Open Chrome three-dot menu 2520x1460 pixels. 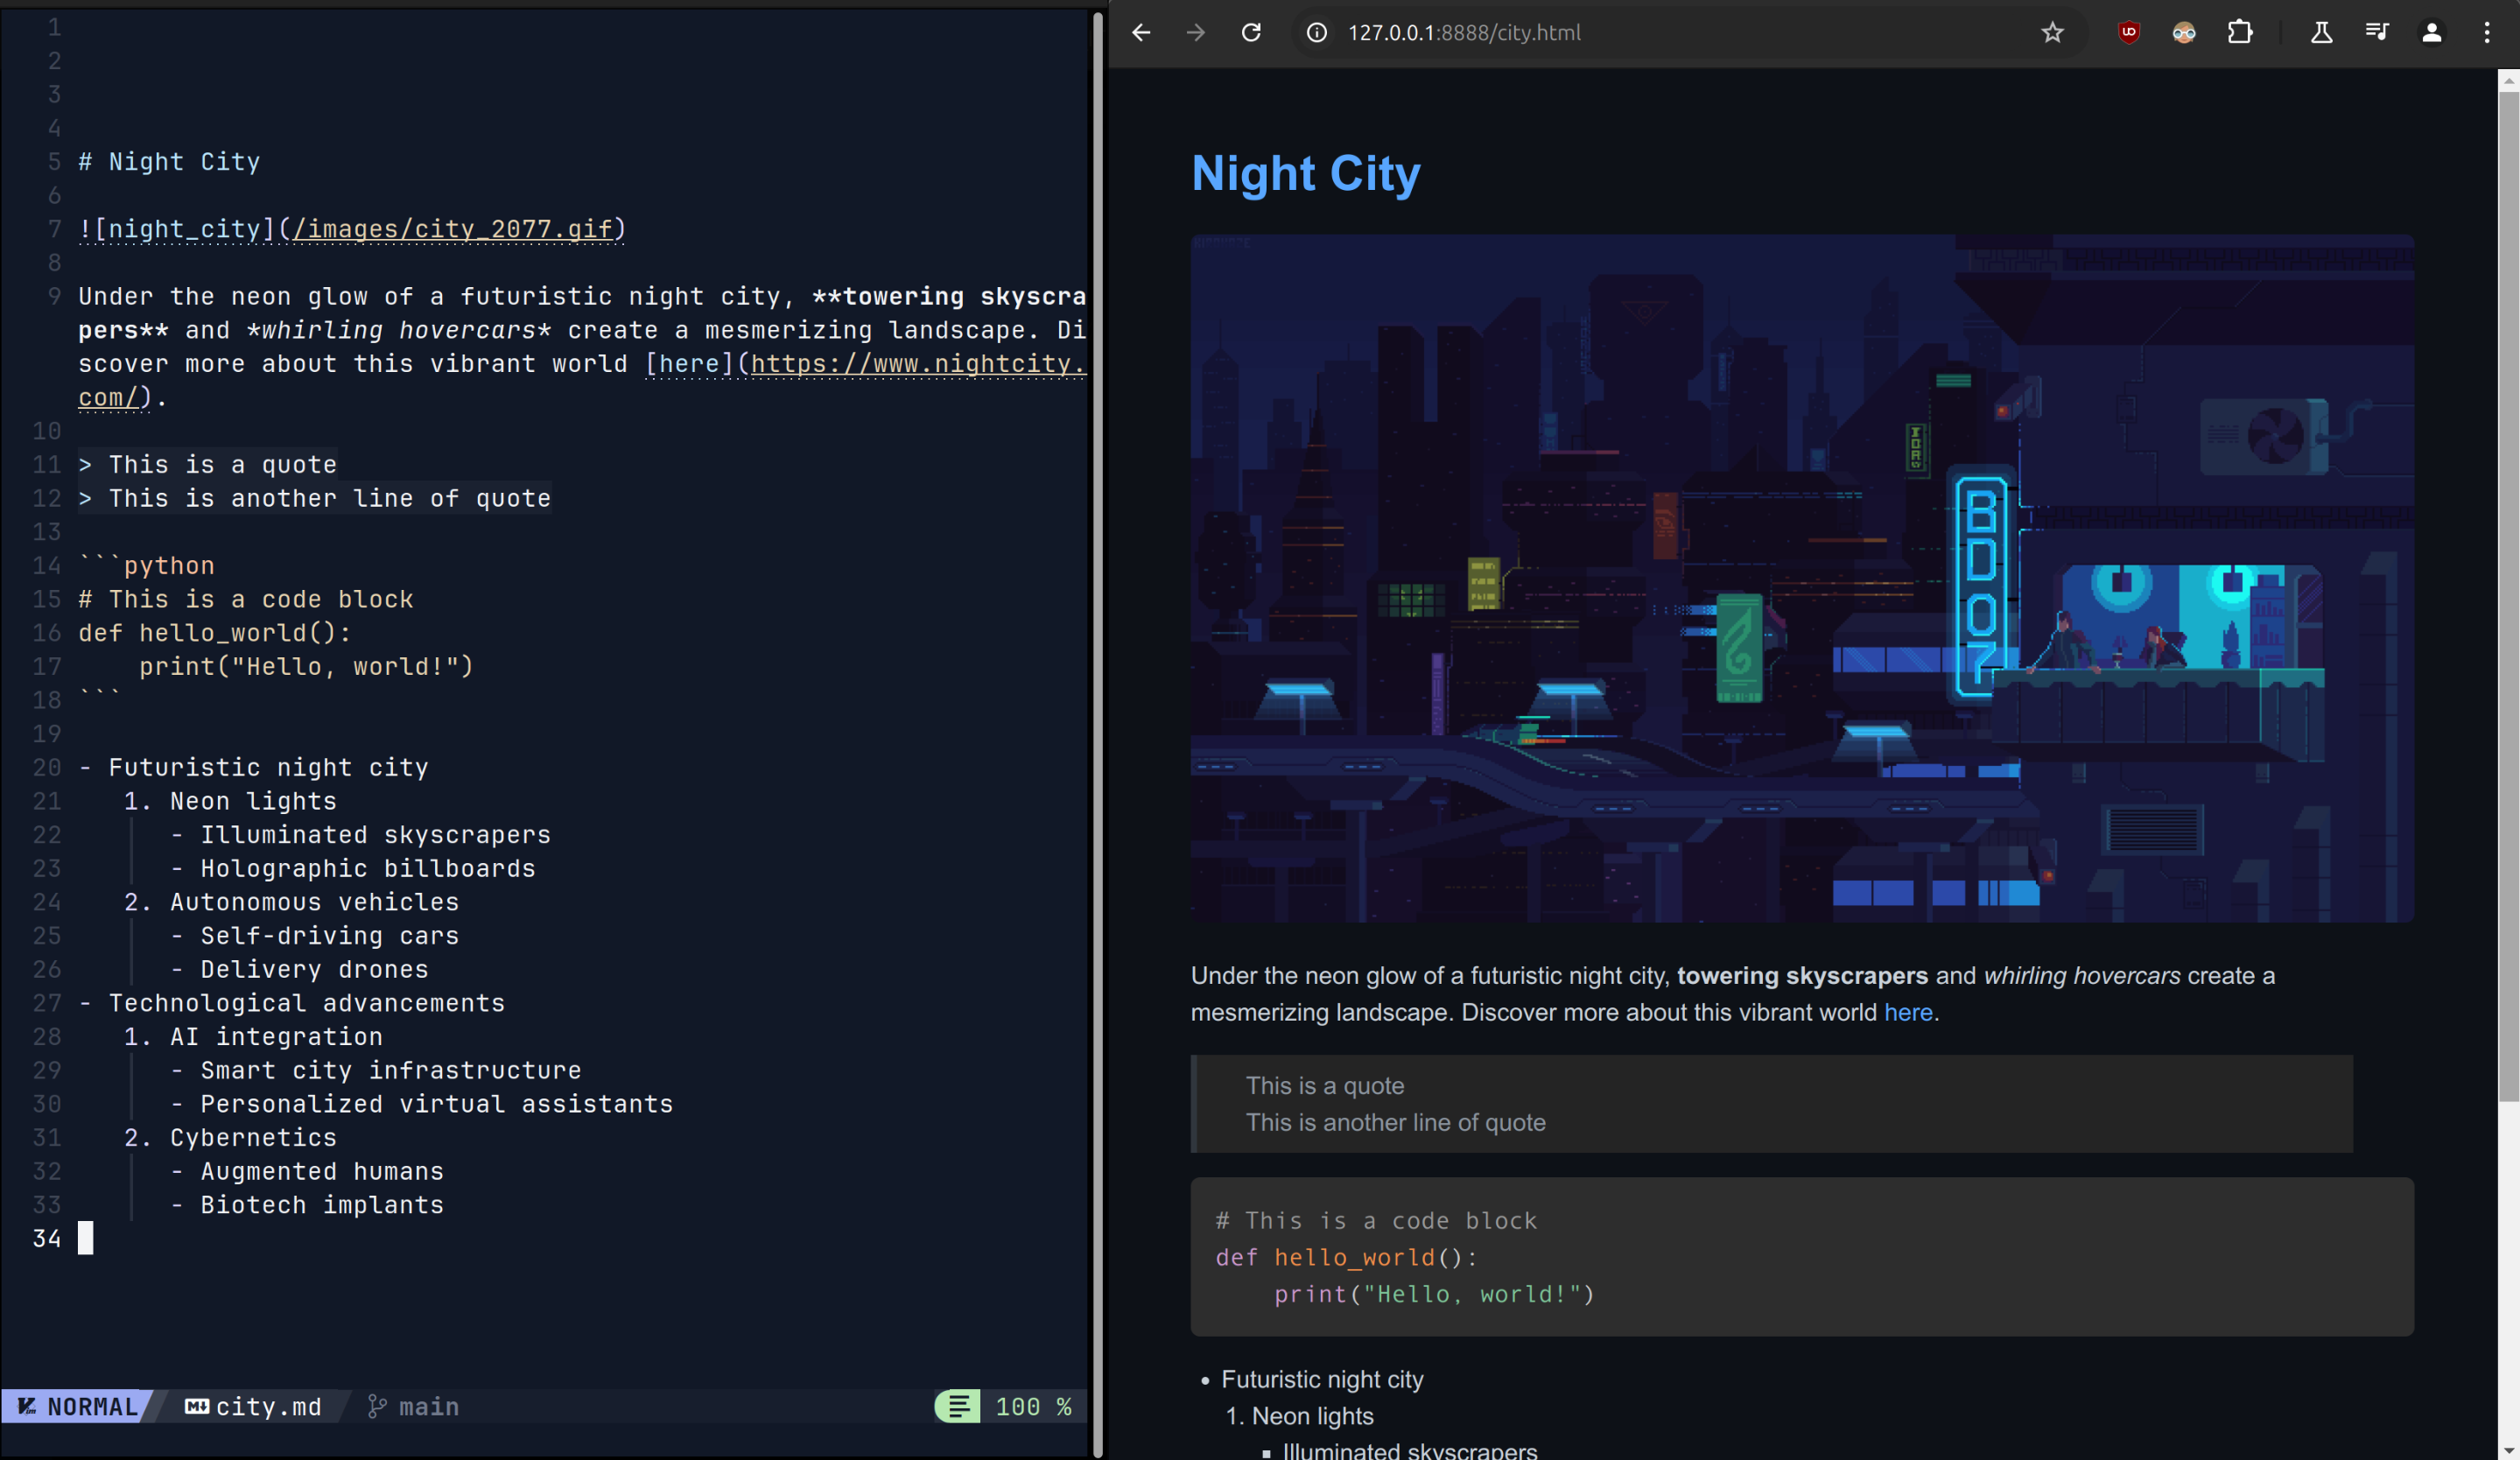click(x=2487, y=33)
